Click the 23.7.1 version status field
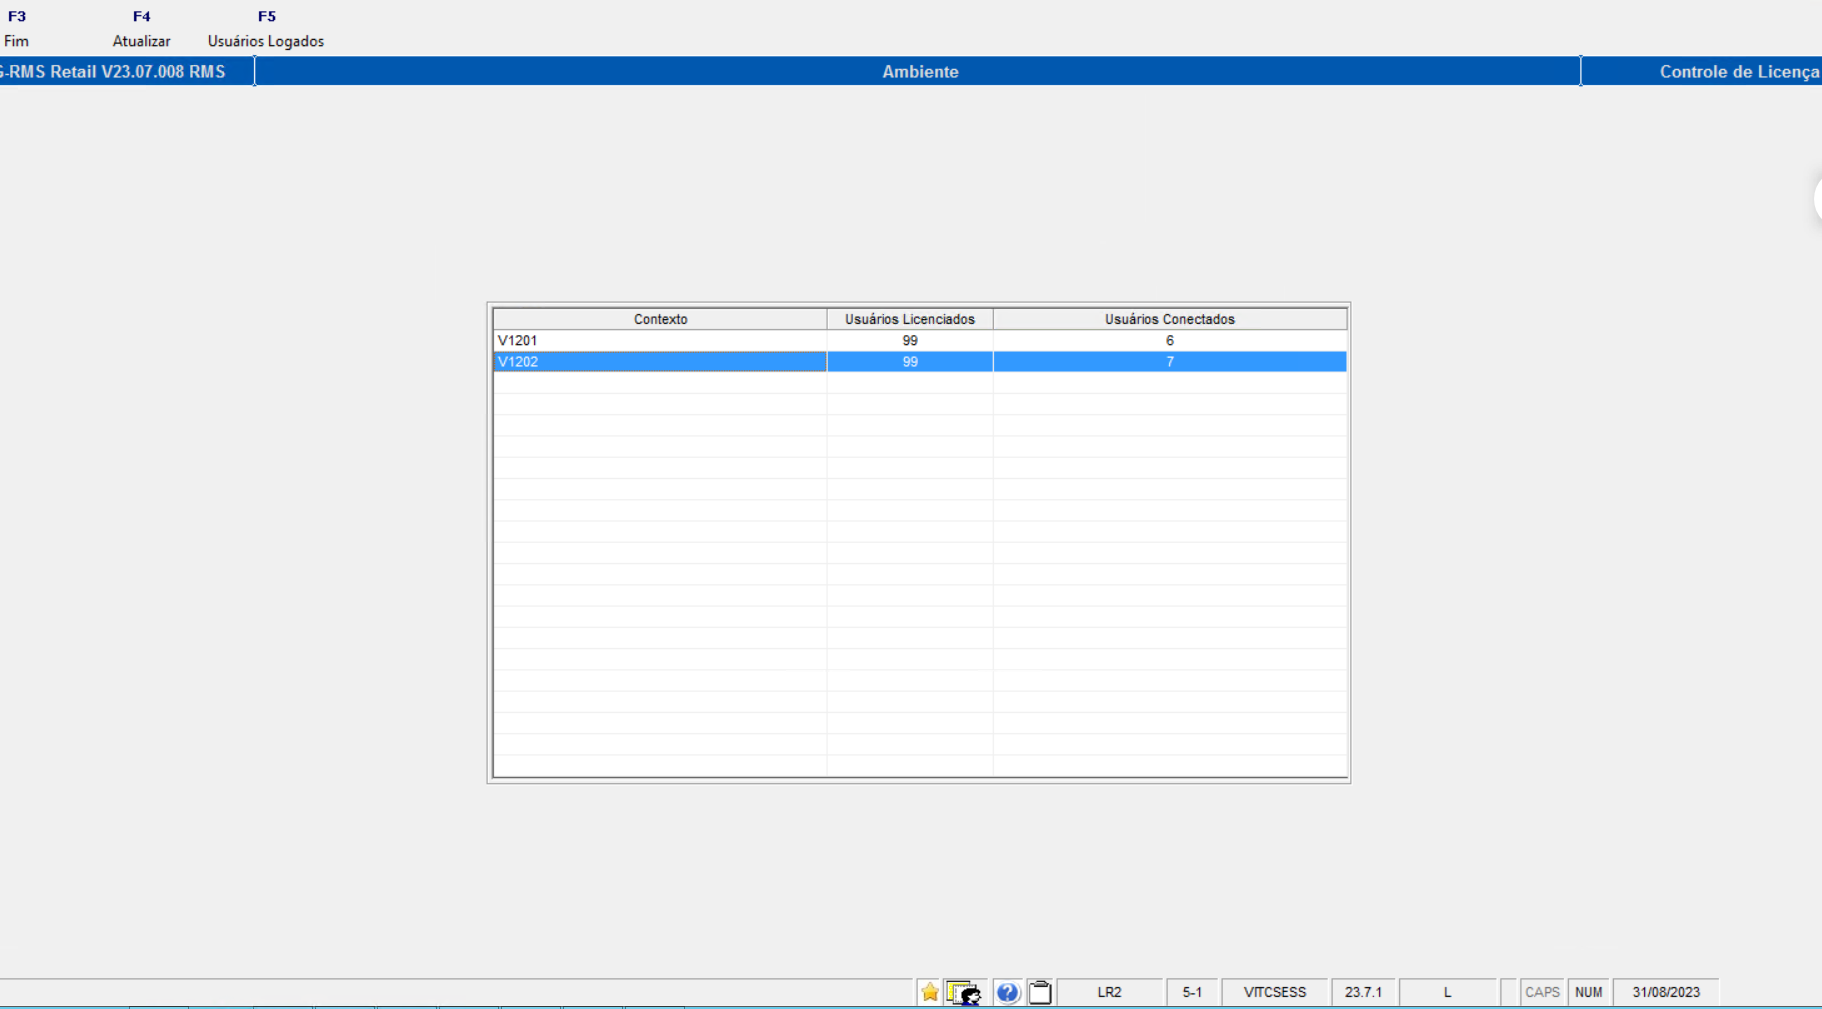The width and height of the screenshot is (1822, 1009). [1363, 992]
